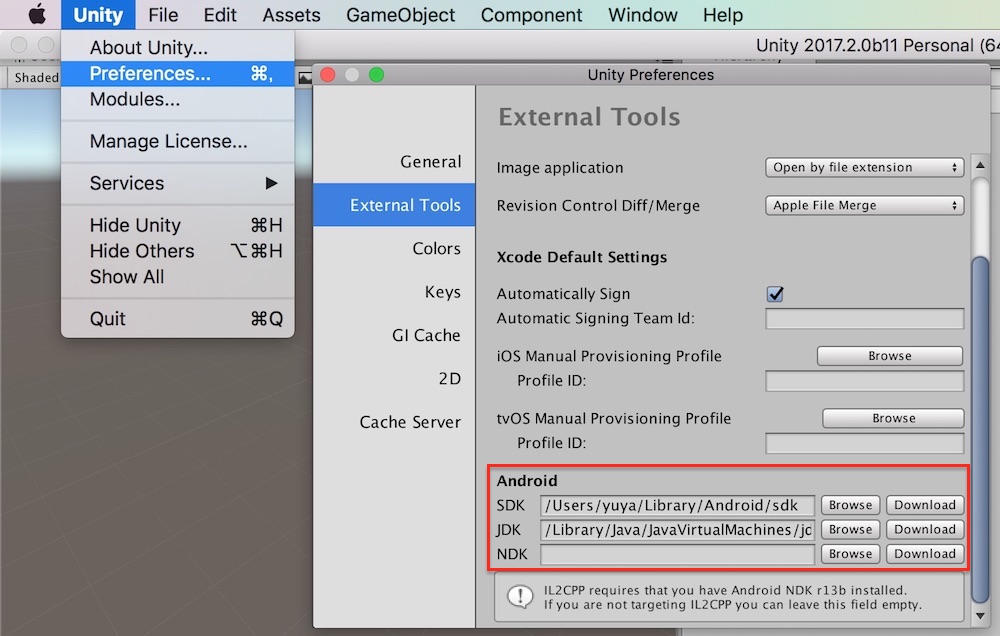The image size is (1000, 636).
Task: Choose About Unity... menu item
Action: (x=178, y=47)
